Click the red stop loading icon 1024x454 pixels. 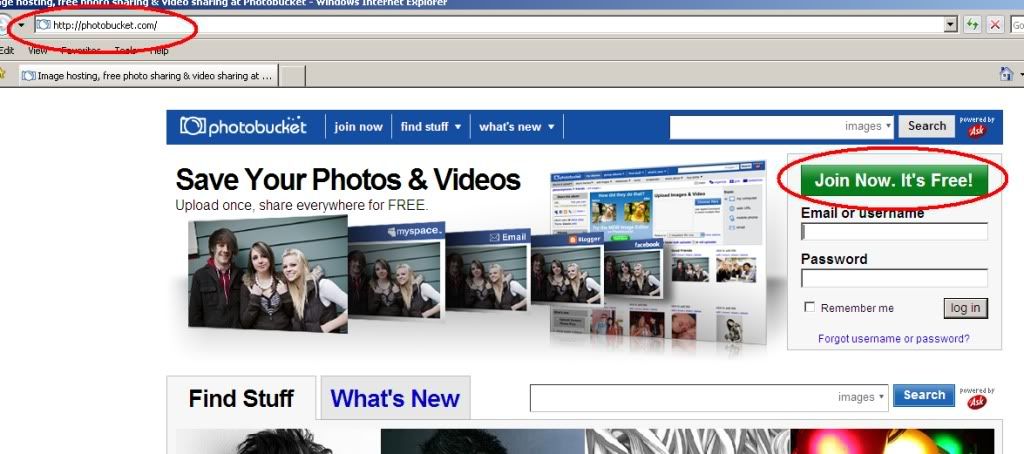coord(995,25)
